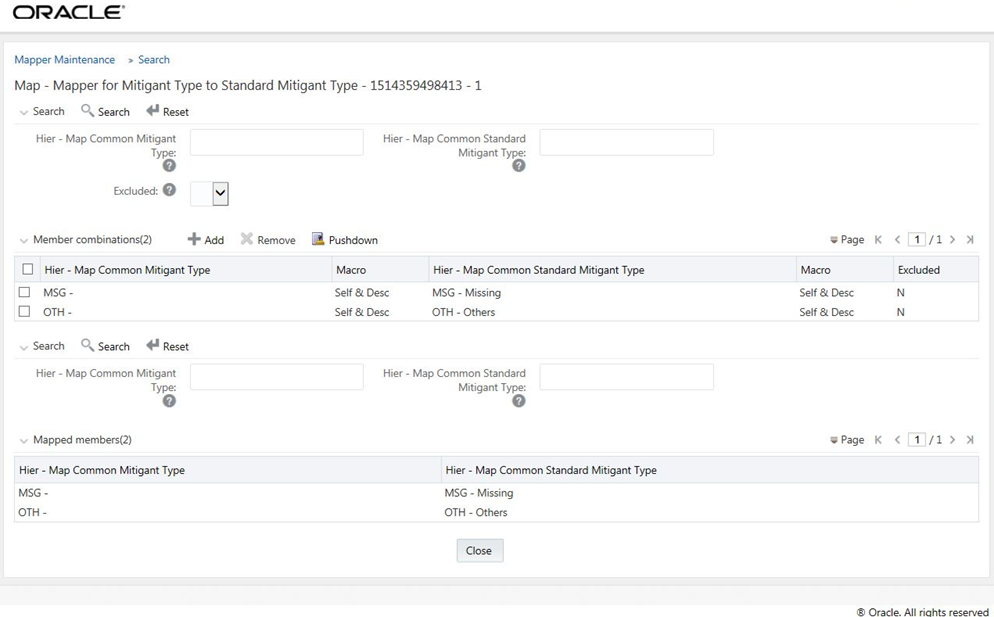Go to next page of Mapped members

click(952, 440)
